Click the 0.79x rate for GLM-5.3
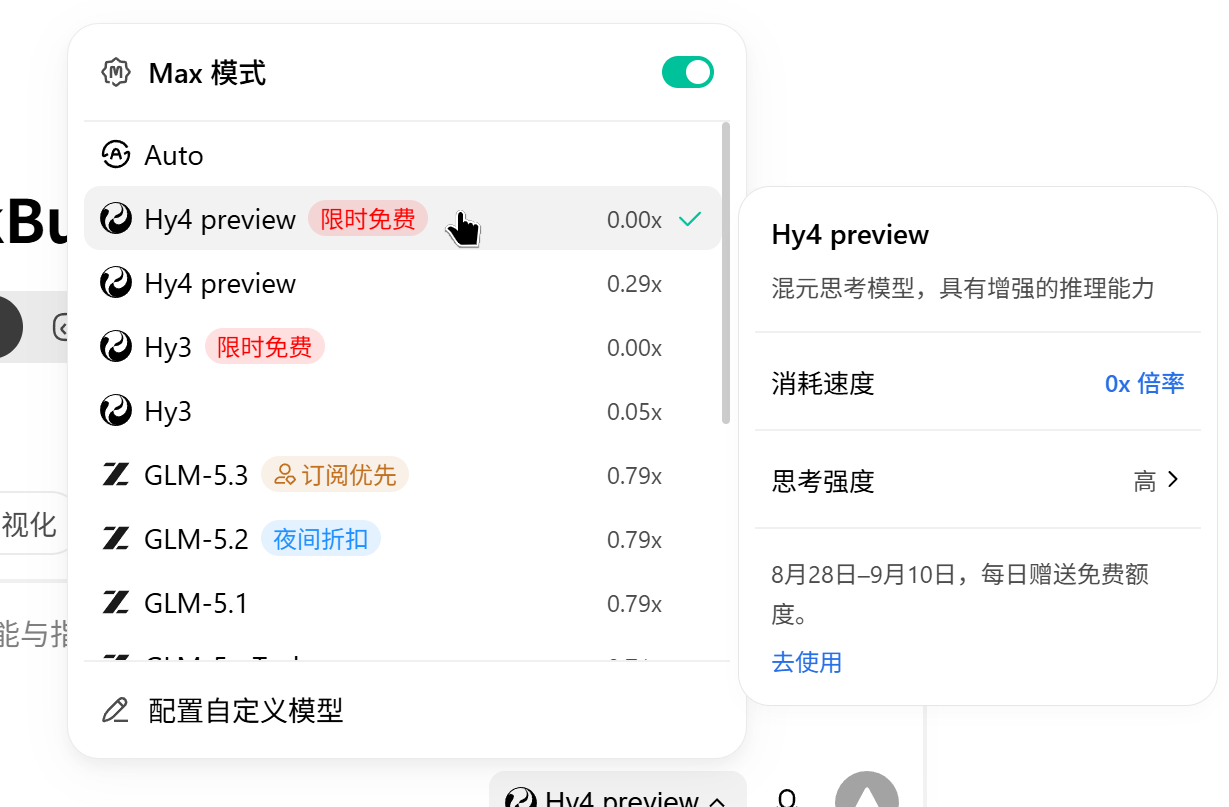This screenshot has width=1229, height=807. click(634, 475)
